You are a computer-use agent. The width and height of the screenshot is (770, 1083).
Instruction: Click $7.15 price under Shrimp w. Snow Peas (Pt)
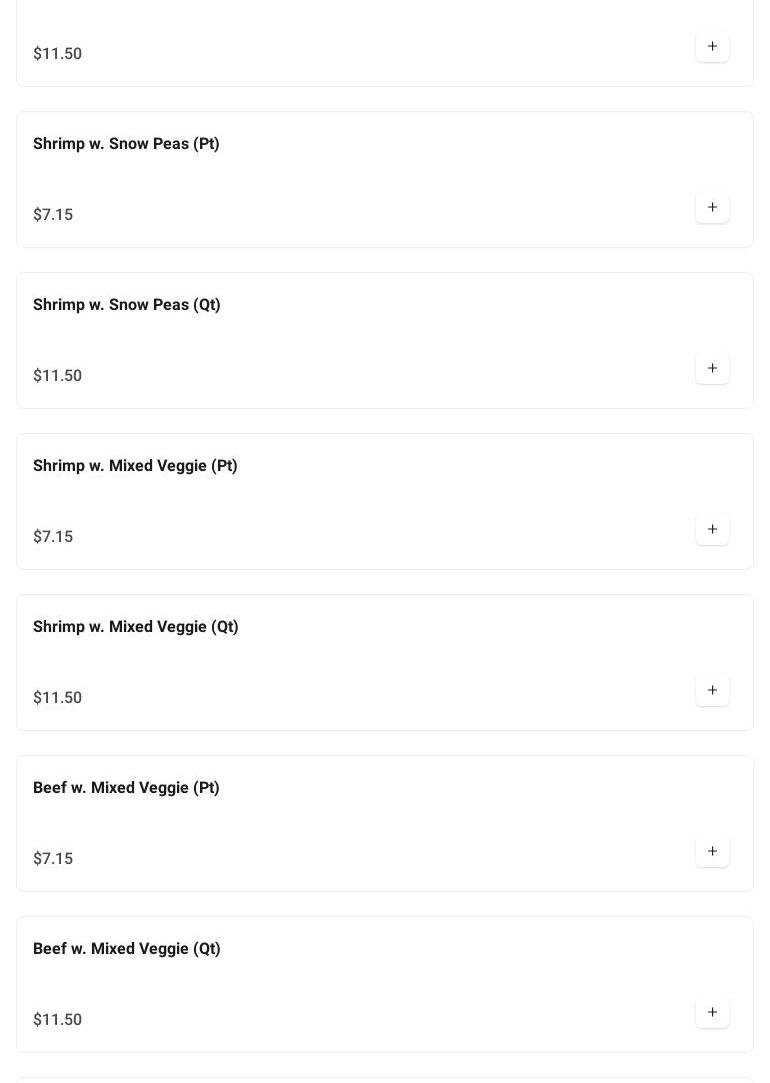[x=53, y=215]
